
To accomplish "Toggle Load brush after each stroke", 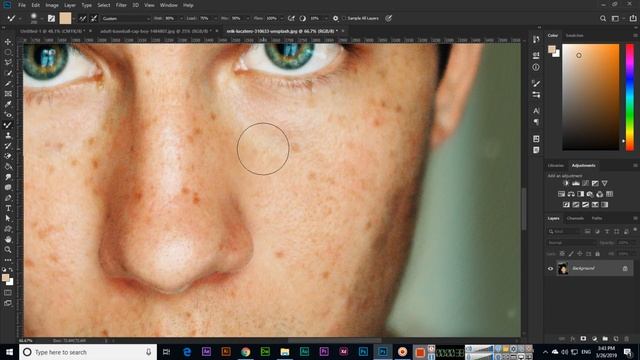I will coord(82,18).
